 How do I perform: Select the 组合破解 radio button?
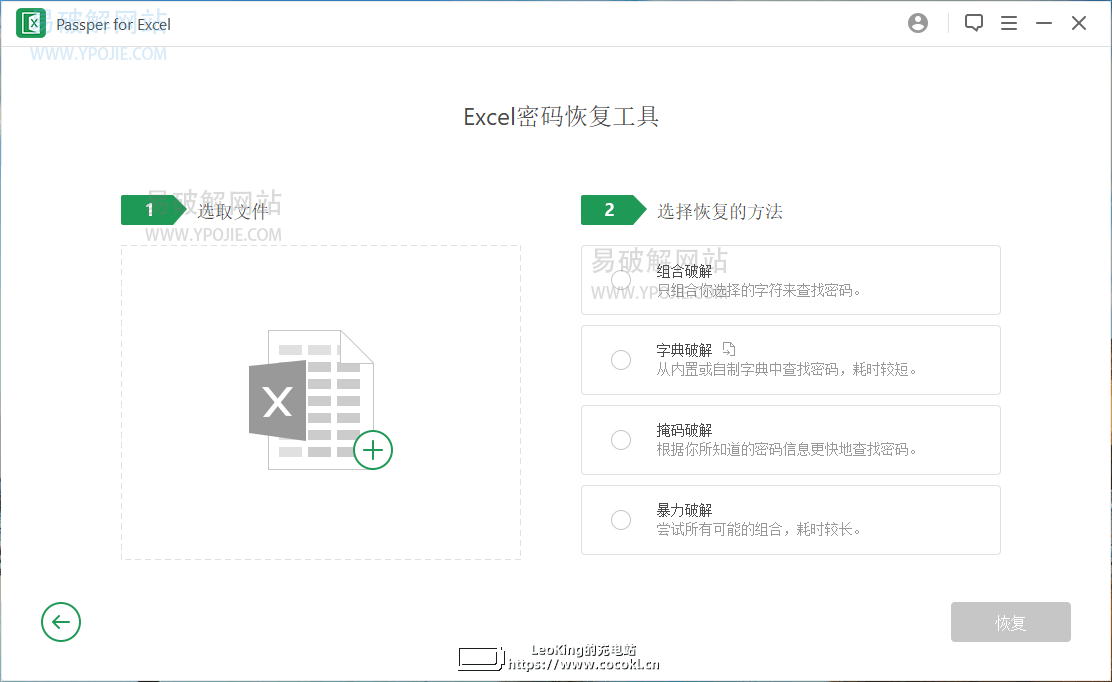[x=621, y=280]
